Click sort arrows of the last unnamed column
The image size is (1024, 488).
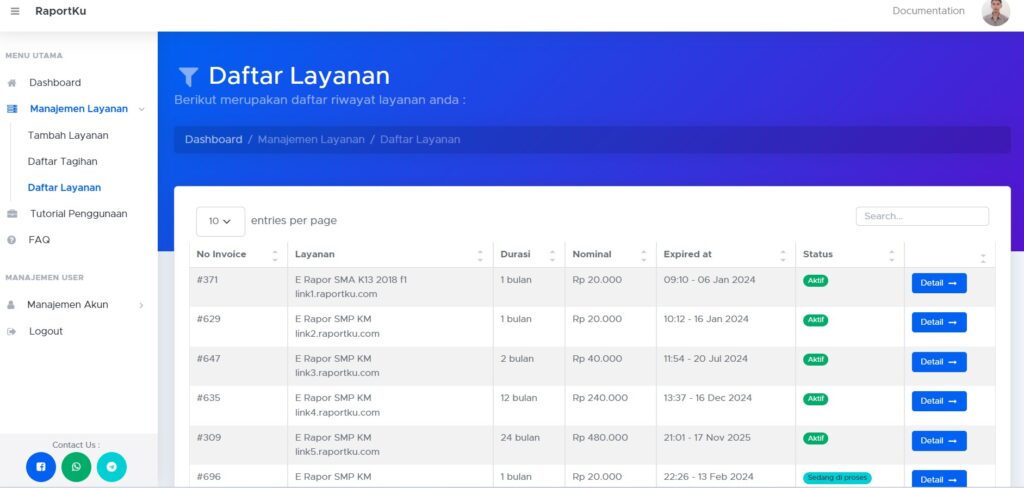click(983, 257)
